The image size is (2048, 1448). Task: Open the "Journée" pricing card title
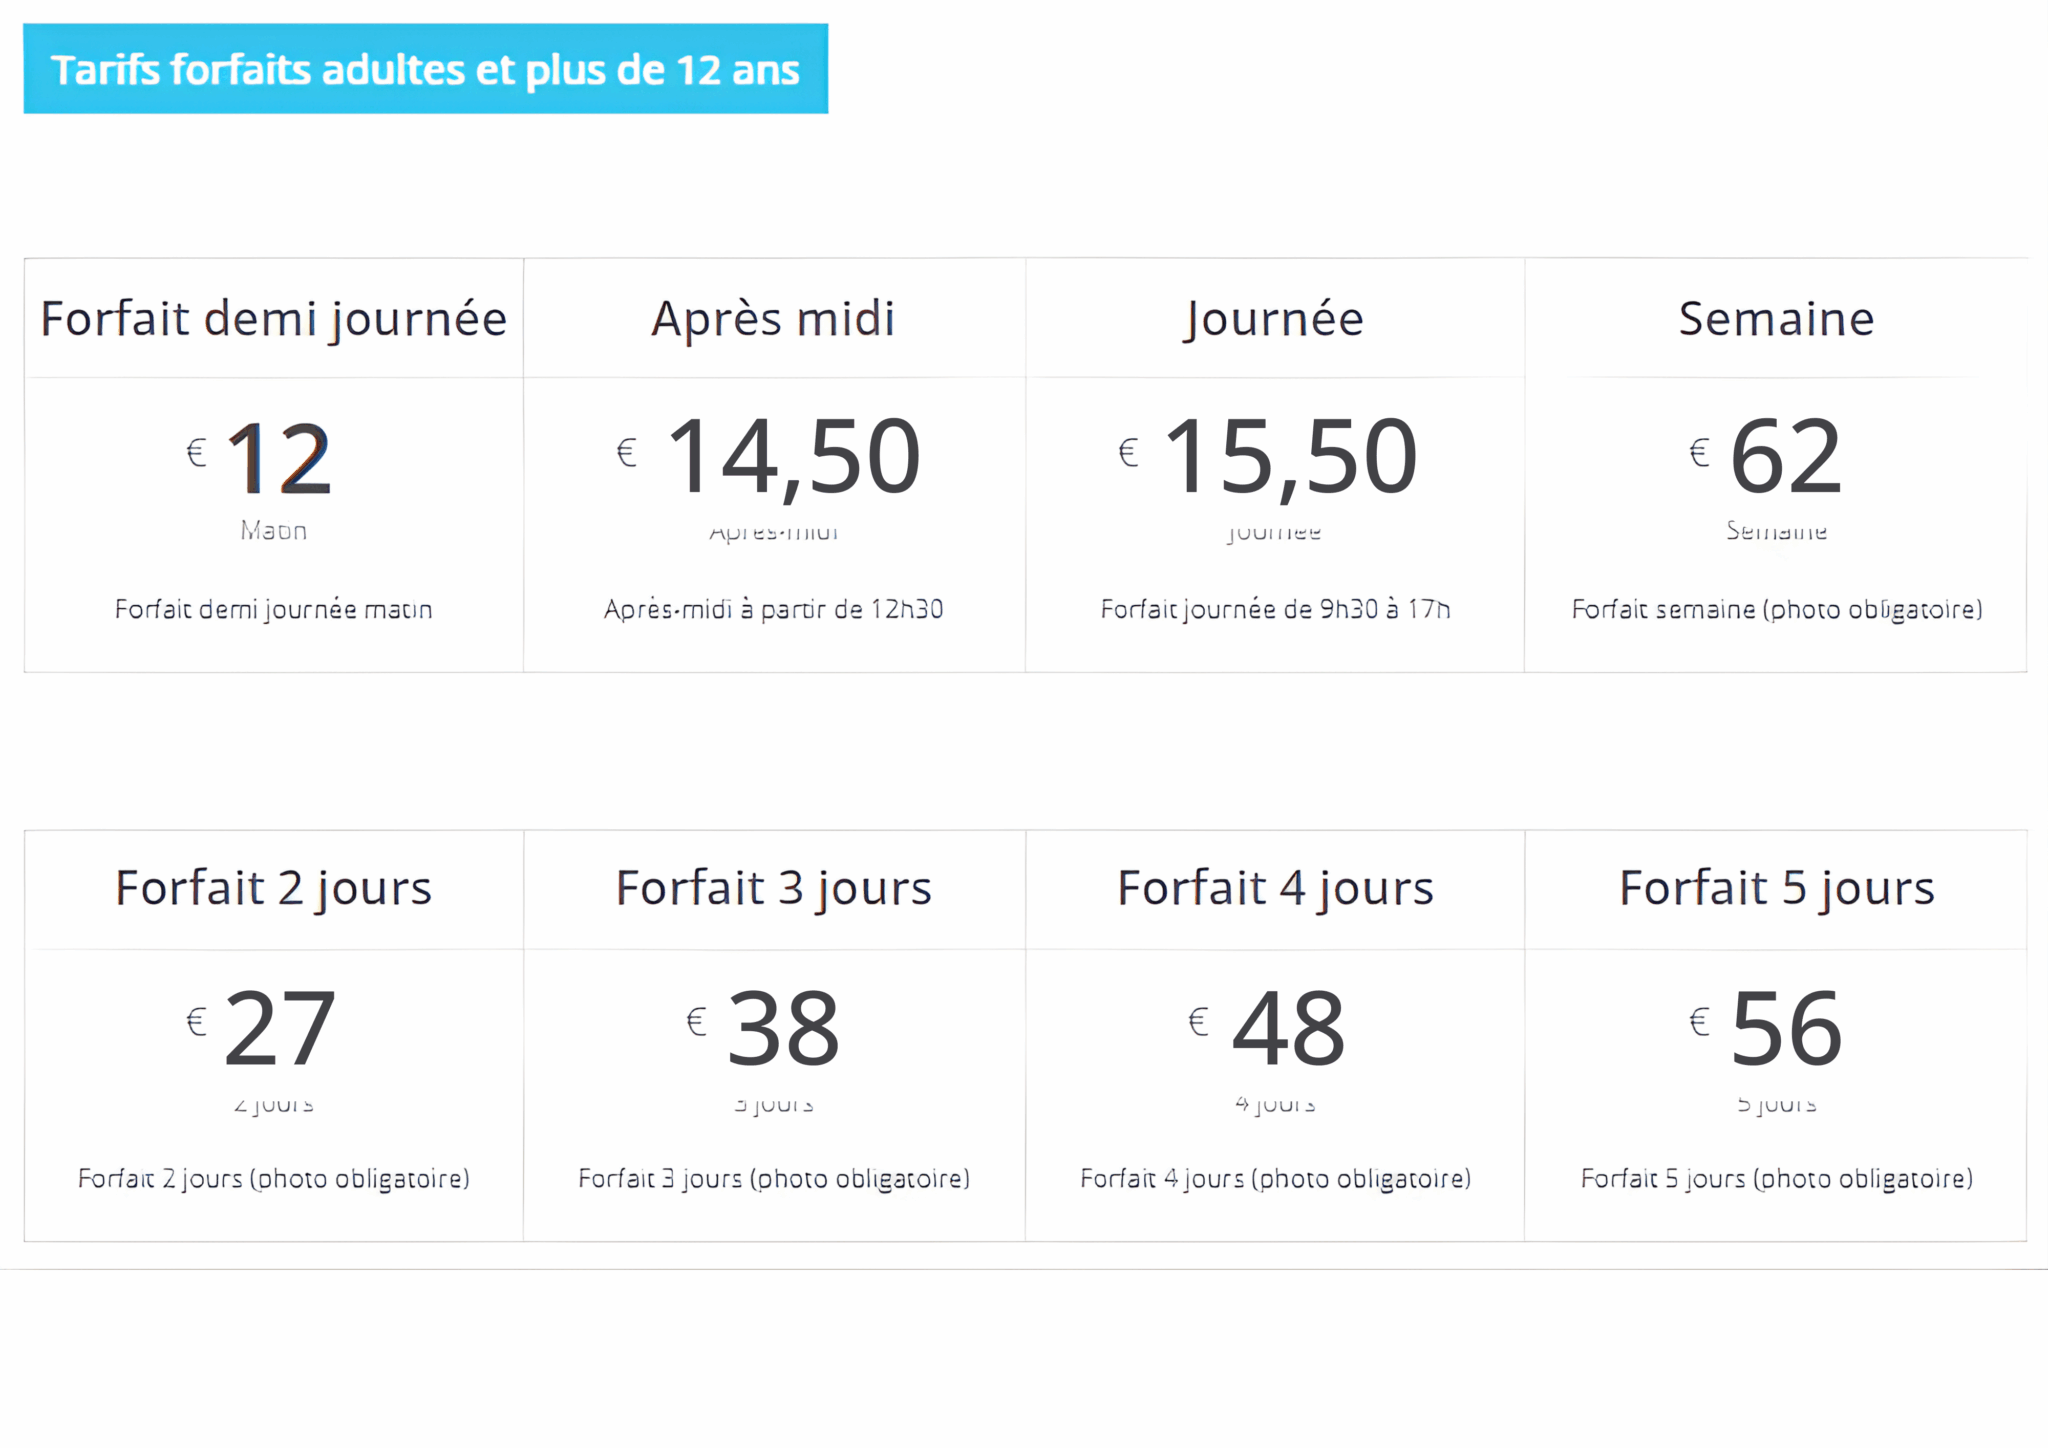1274,319
